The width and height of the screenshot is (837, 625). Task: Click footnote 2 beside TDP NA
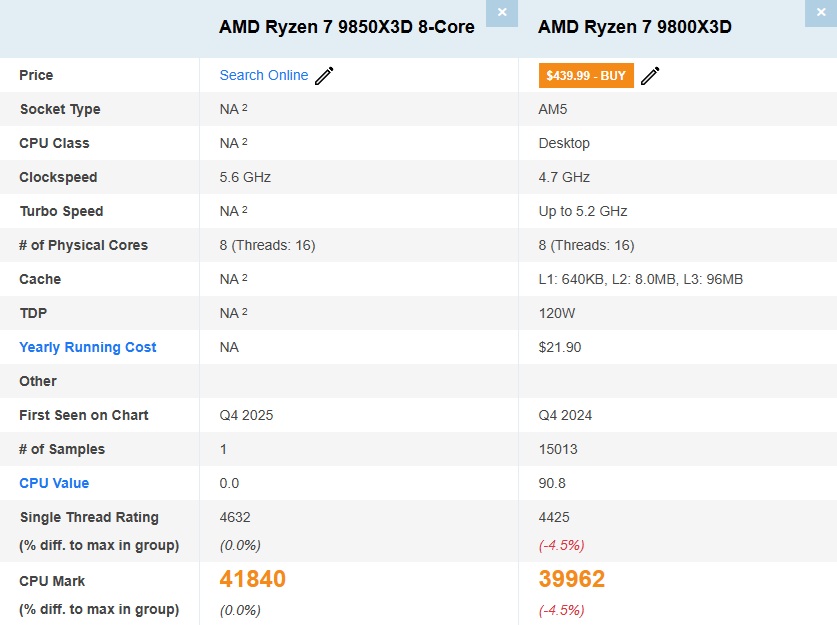click(243, 309)
